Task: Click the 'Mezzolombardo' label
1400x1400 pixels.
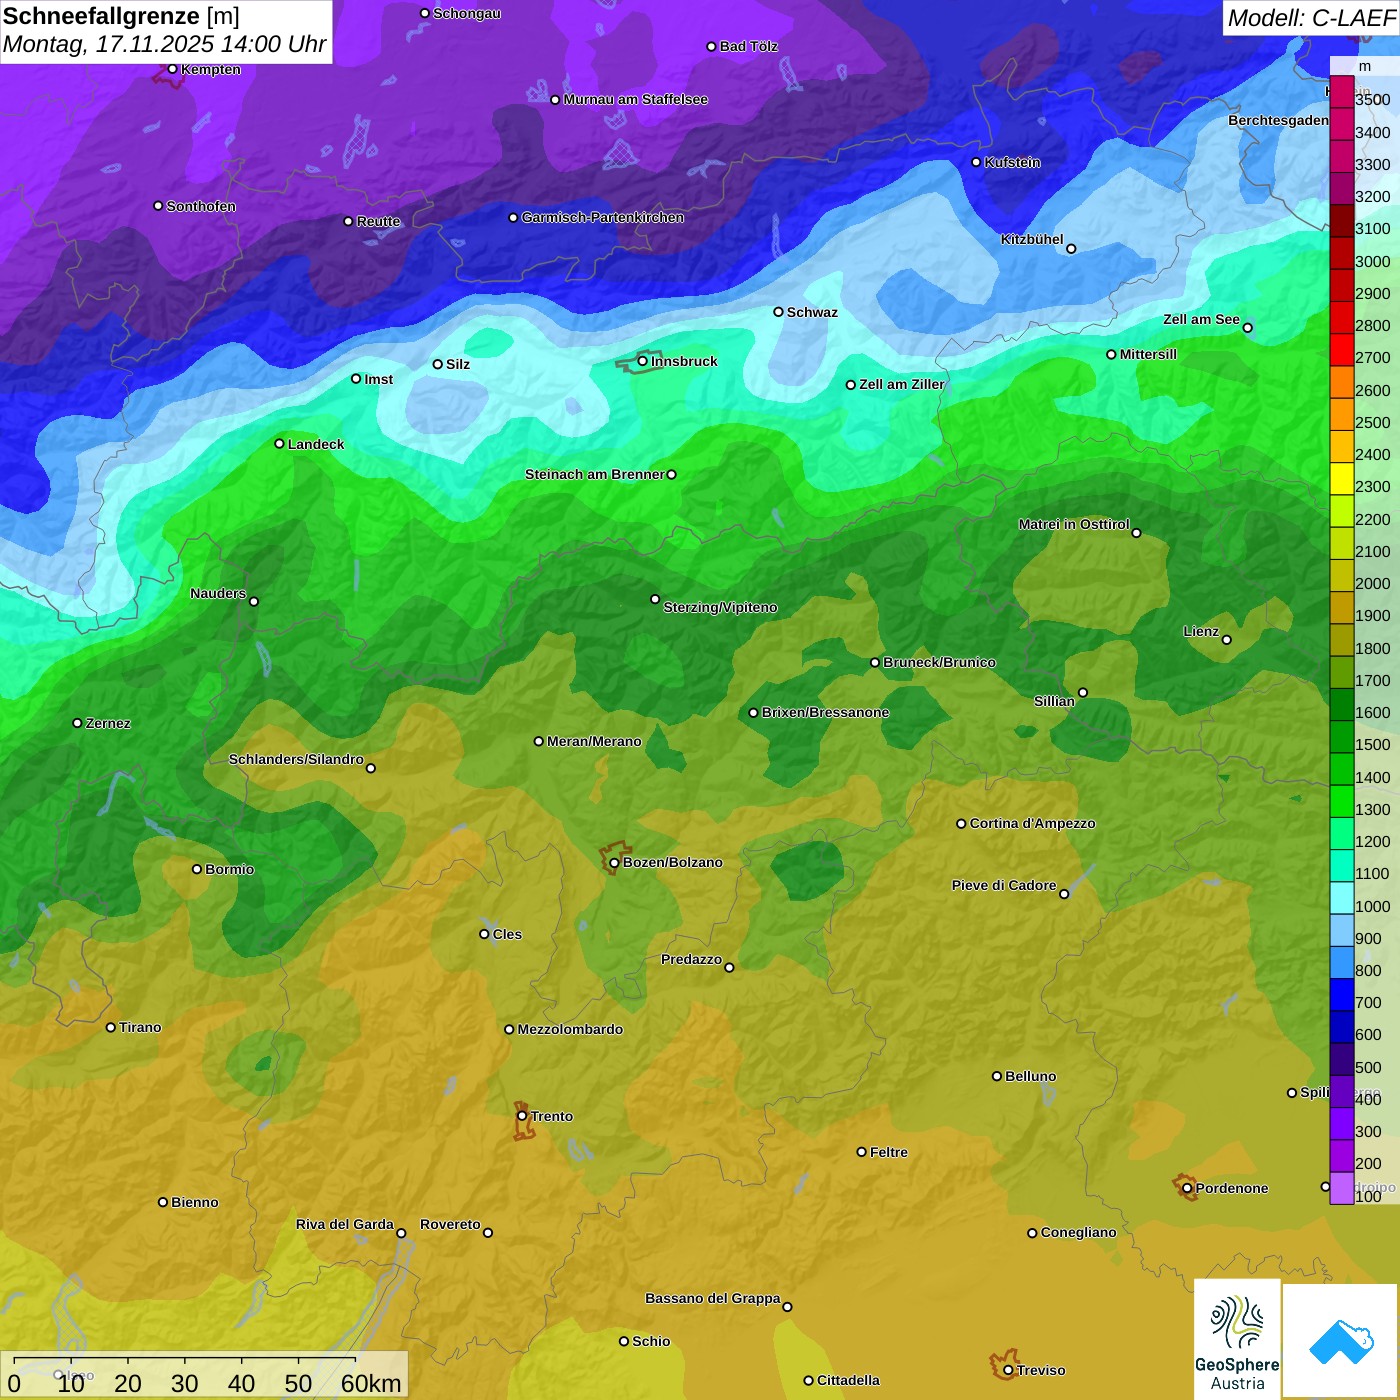Action: 570,1029
